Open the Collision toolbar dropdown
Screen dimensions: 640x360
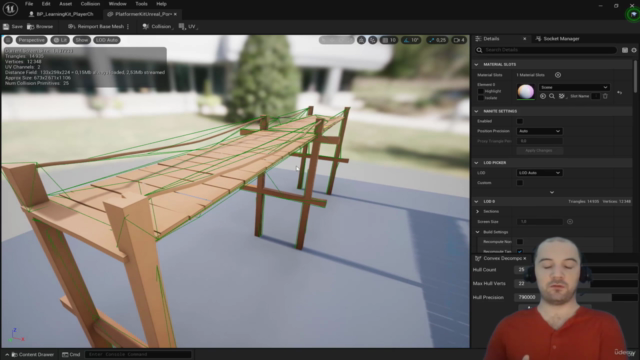pyautogui.click(x=158, y=27)
